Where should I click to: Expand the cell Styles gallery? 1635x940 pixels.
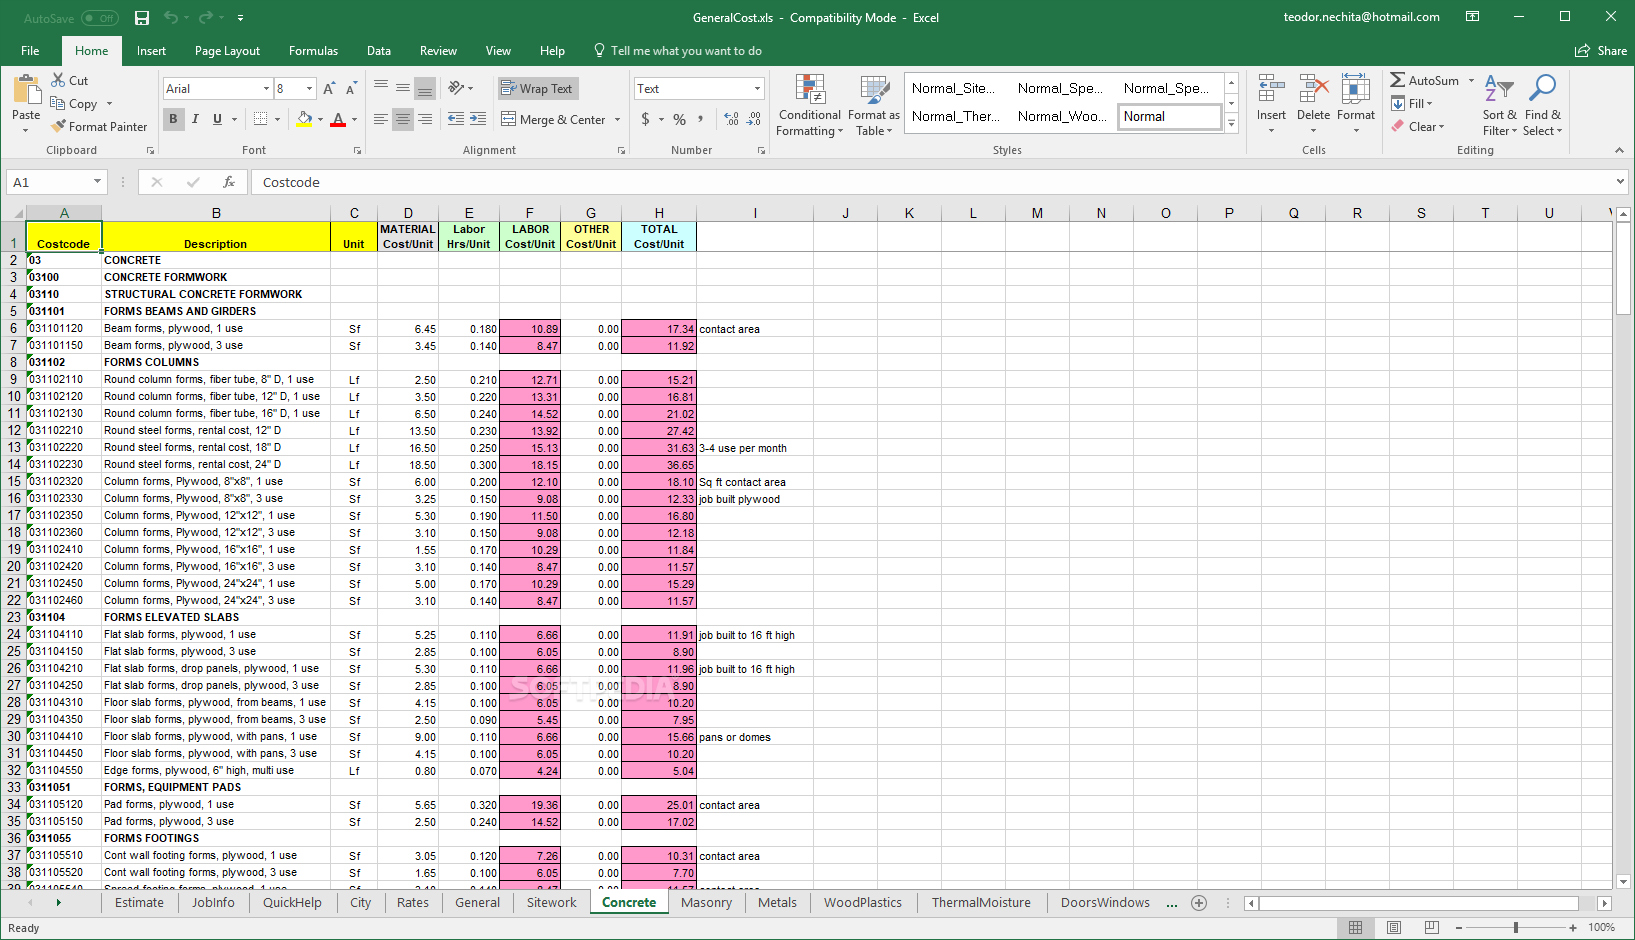click(x=1232, y=124)
